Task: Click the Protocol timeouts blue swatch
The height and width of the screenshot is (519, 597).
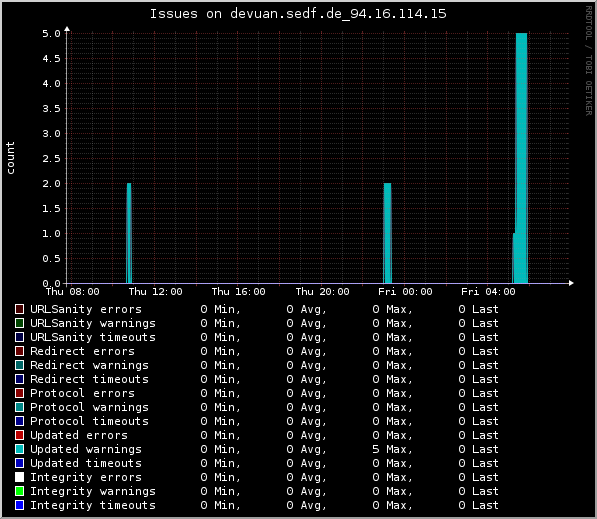Action: coord(19,421)
